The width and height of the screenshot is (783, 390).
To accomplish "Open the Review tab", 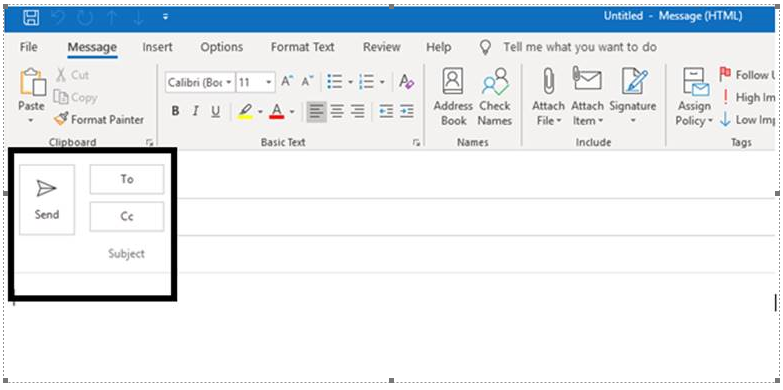I will [382, 47].
